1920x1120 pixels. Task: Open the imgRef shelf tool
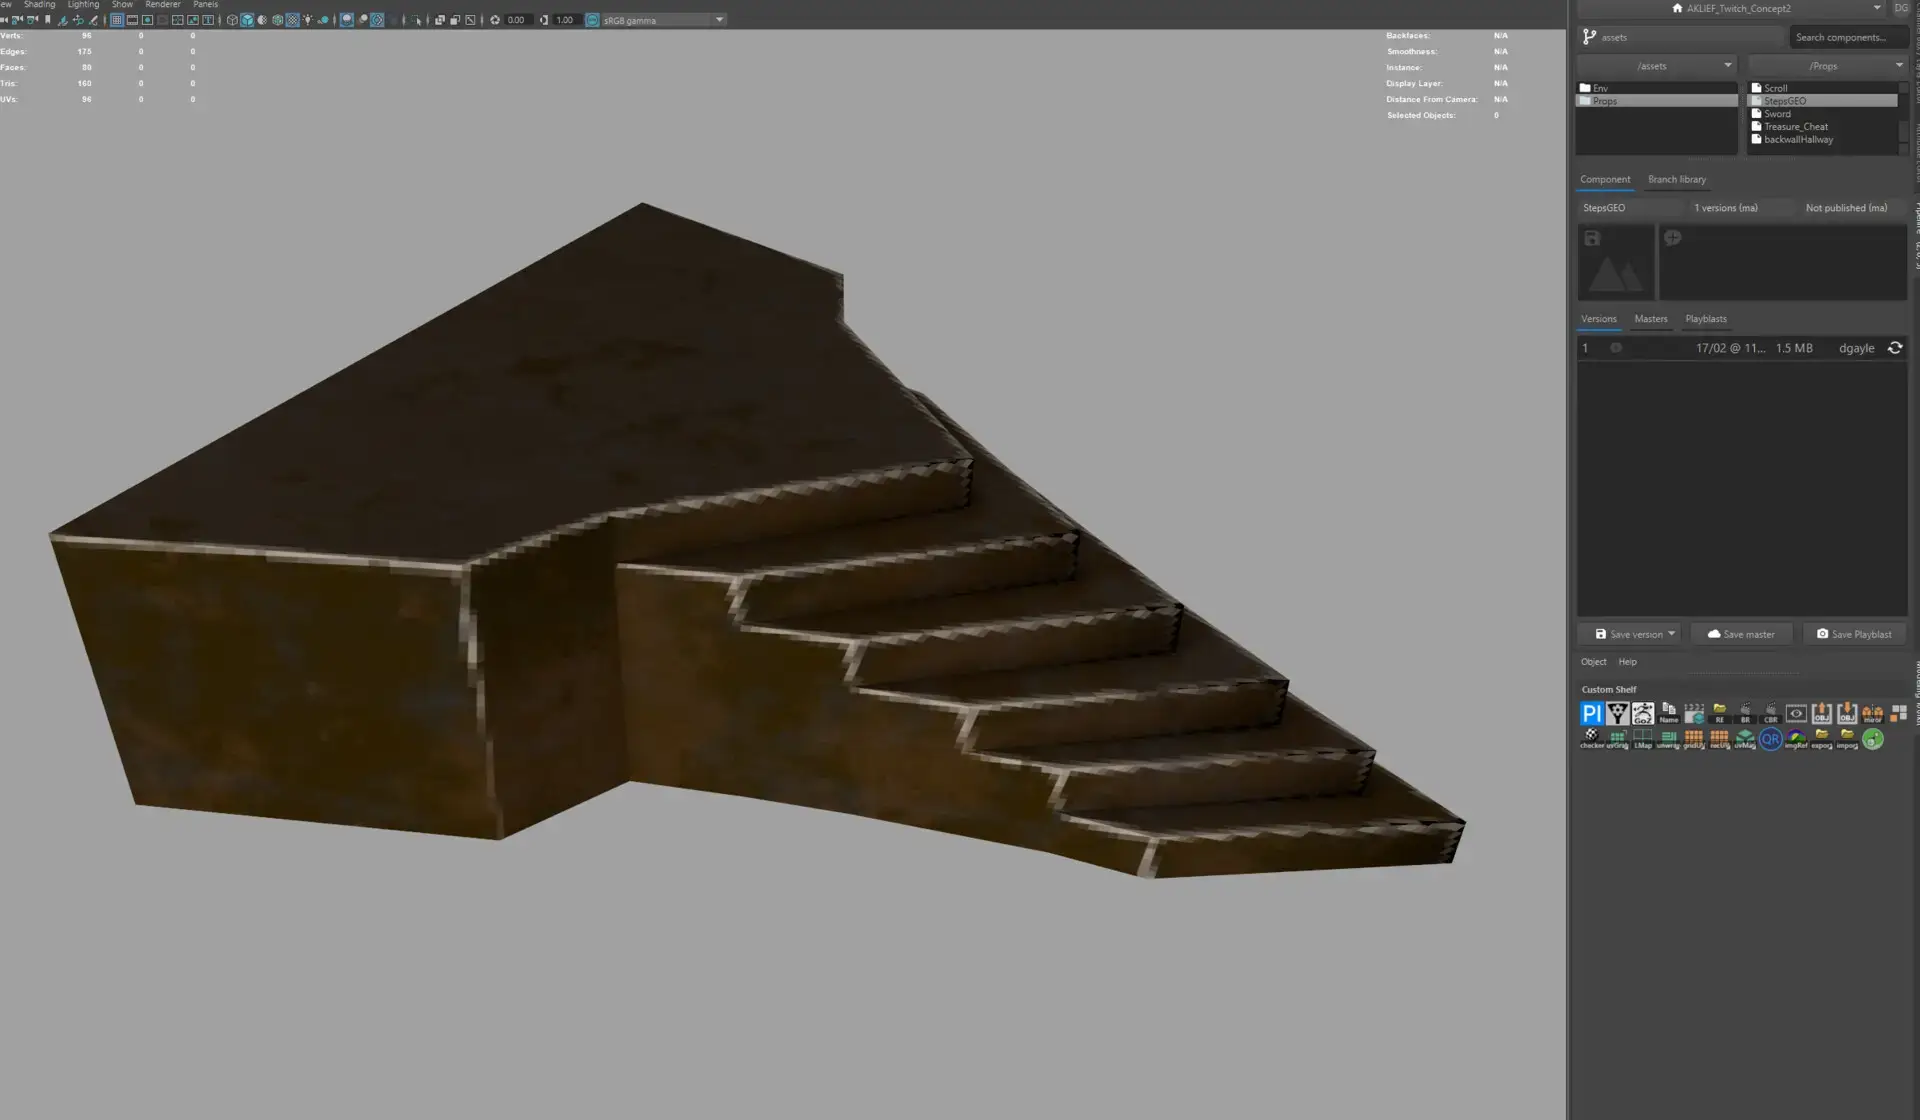tap(1796, 739)
